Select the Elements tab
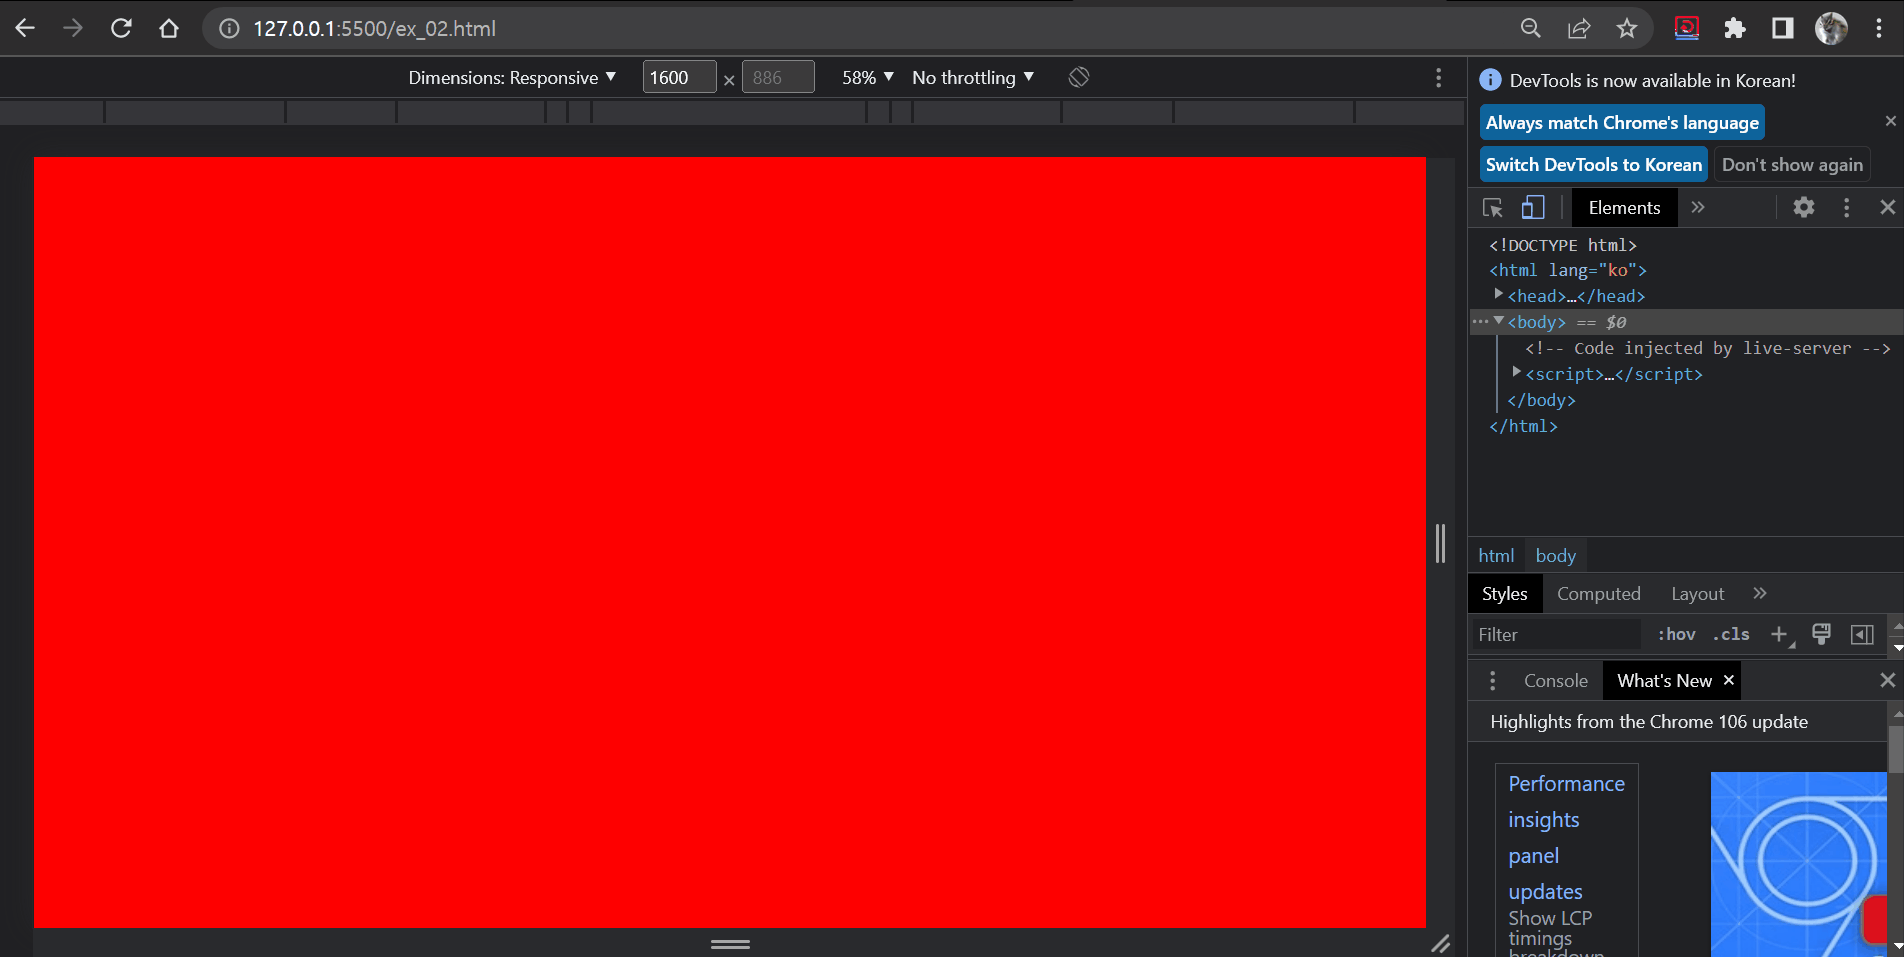This screenshot has height=957, width=1904. pos(1624,208)
